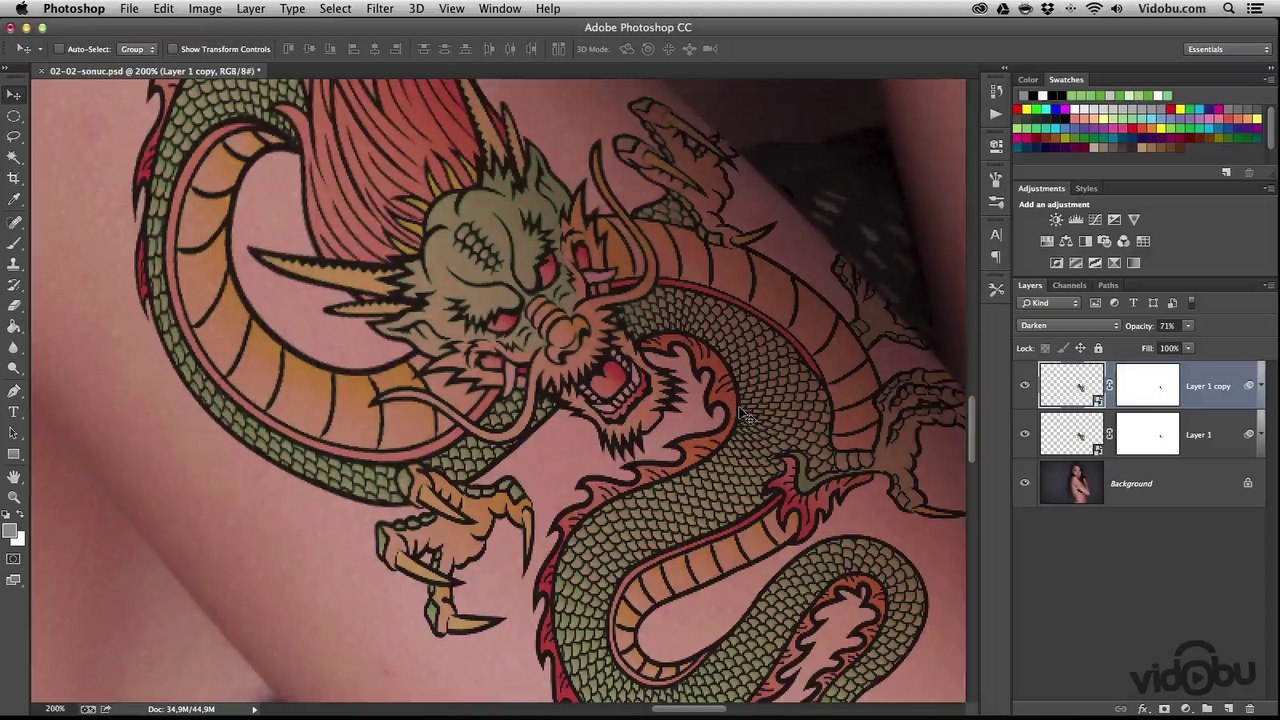Screen dimensions: 1280x720
Task: Open the Darken blend mode dropdown
Action: point(1069,326)
